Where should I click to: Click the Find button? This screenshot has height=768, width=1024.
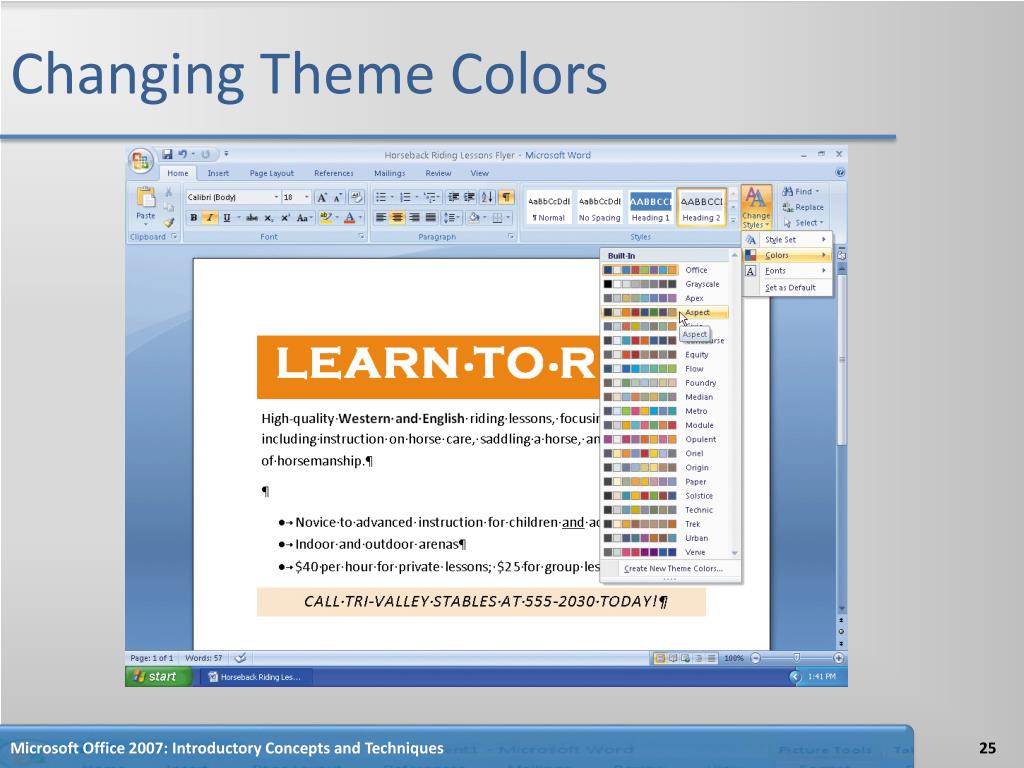[x=801, y=191]
